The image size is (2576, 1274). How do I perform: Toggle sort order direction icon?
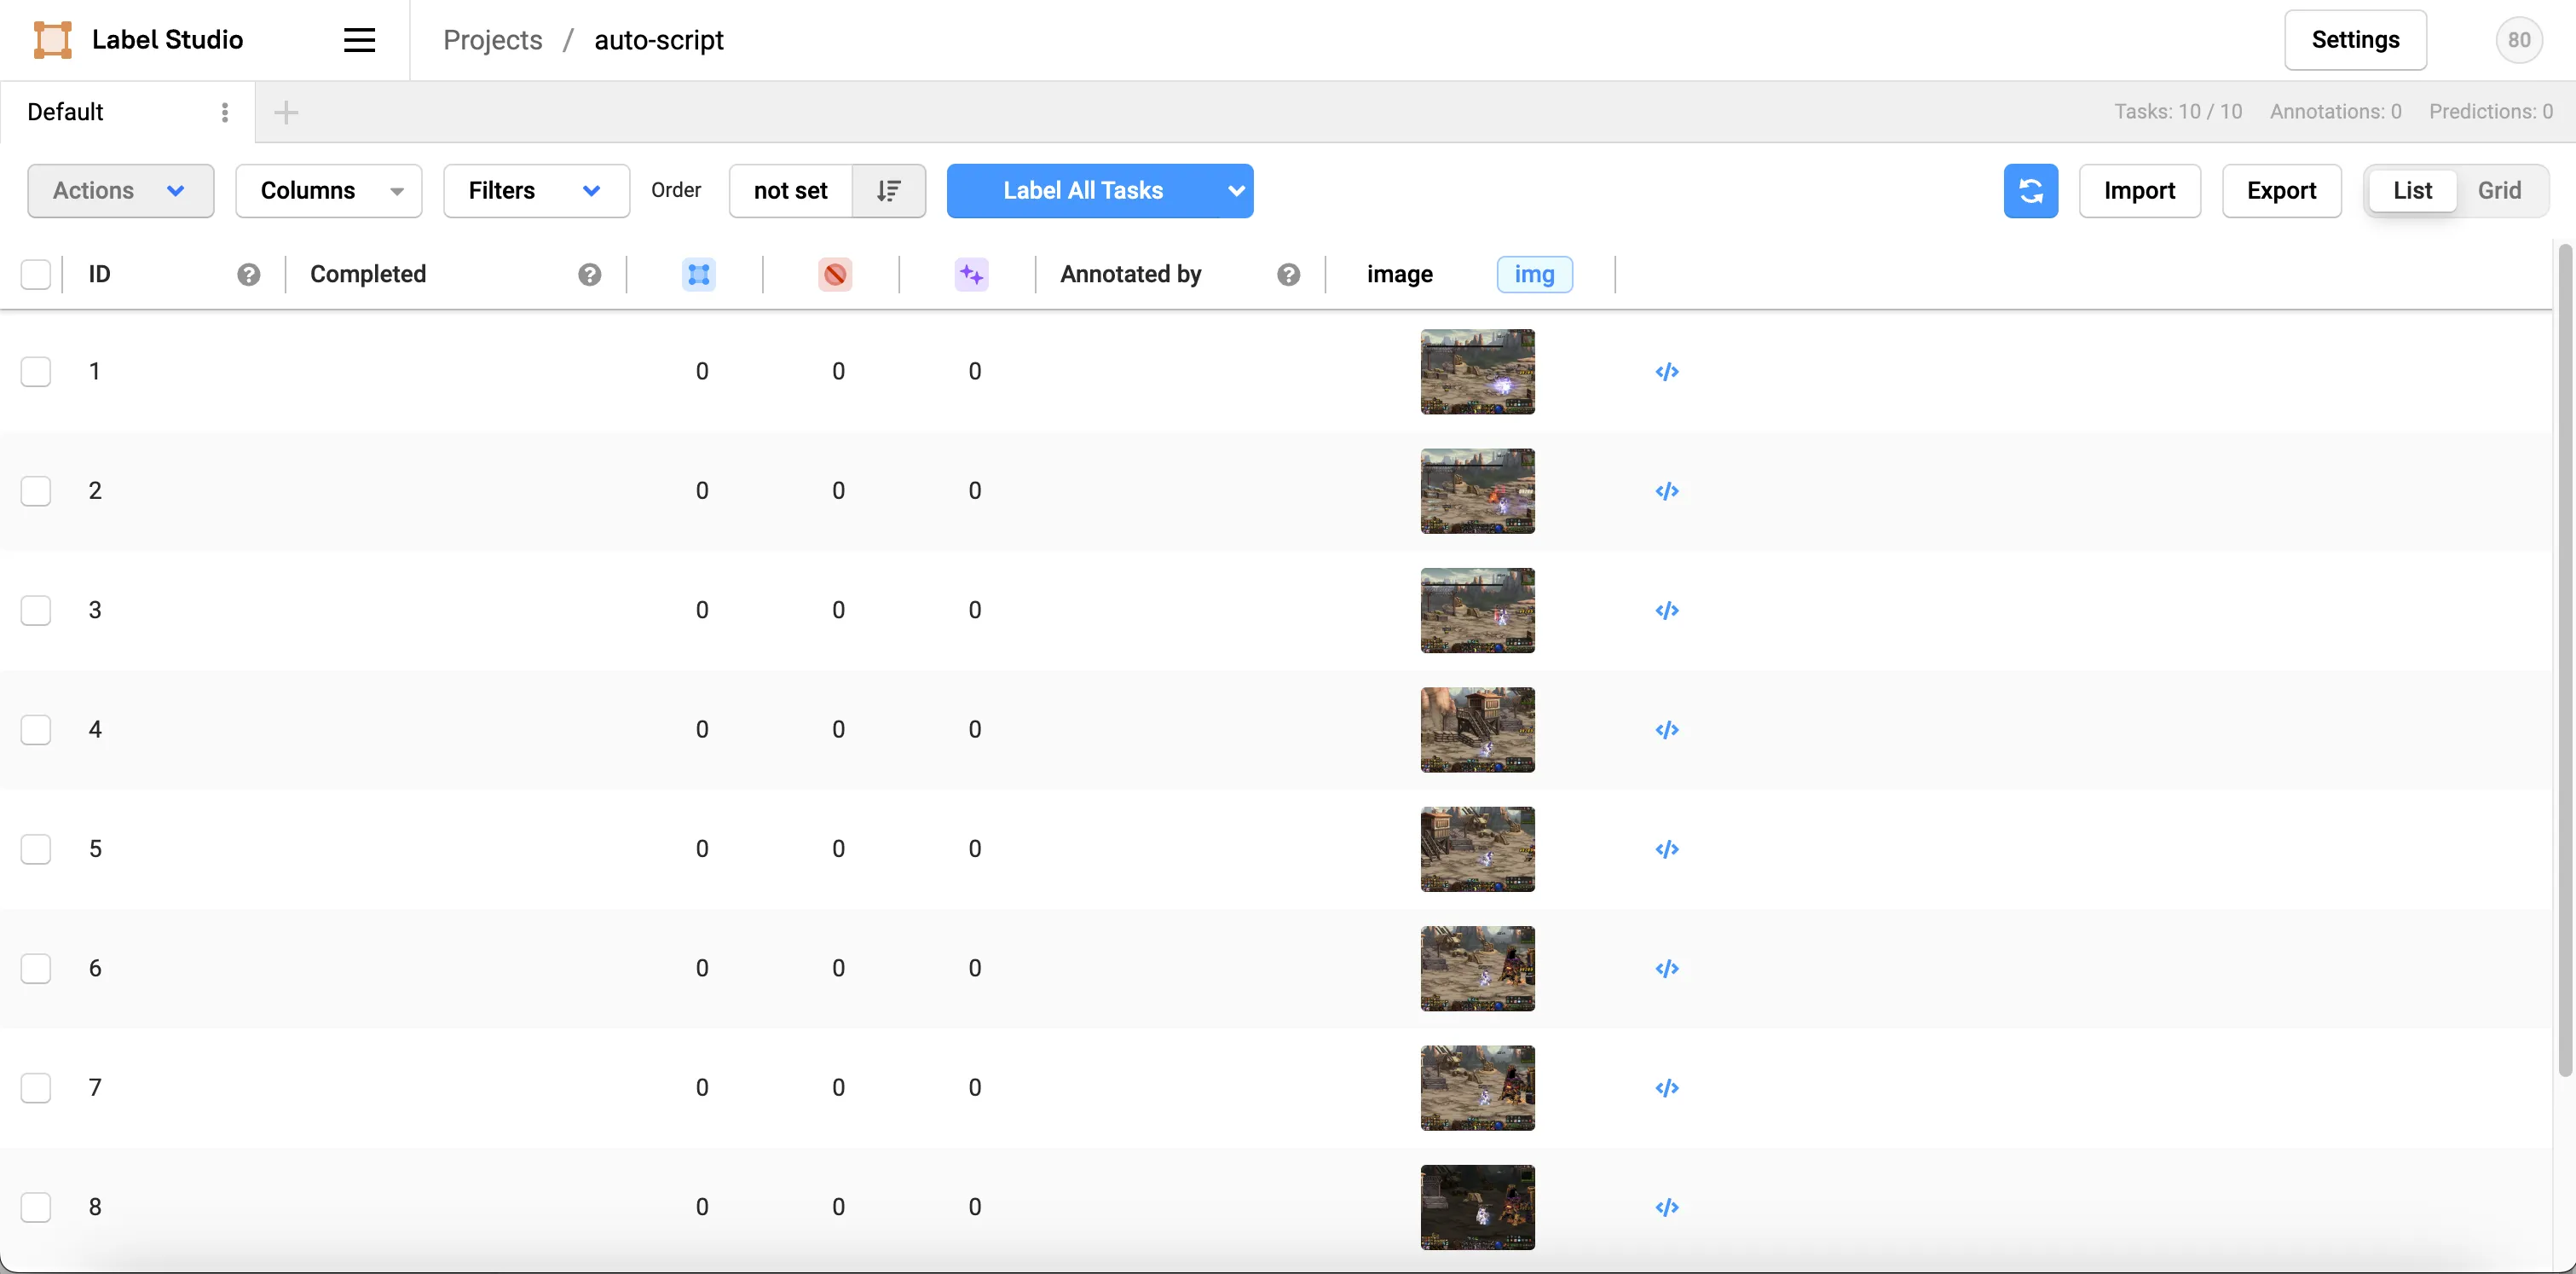(x=888, y=191)
